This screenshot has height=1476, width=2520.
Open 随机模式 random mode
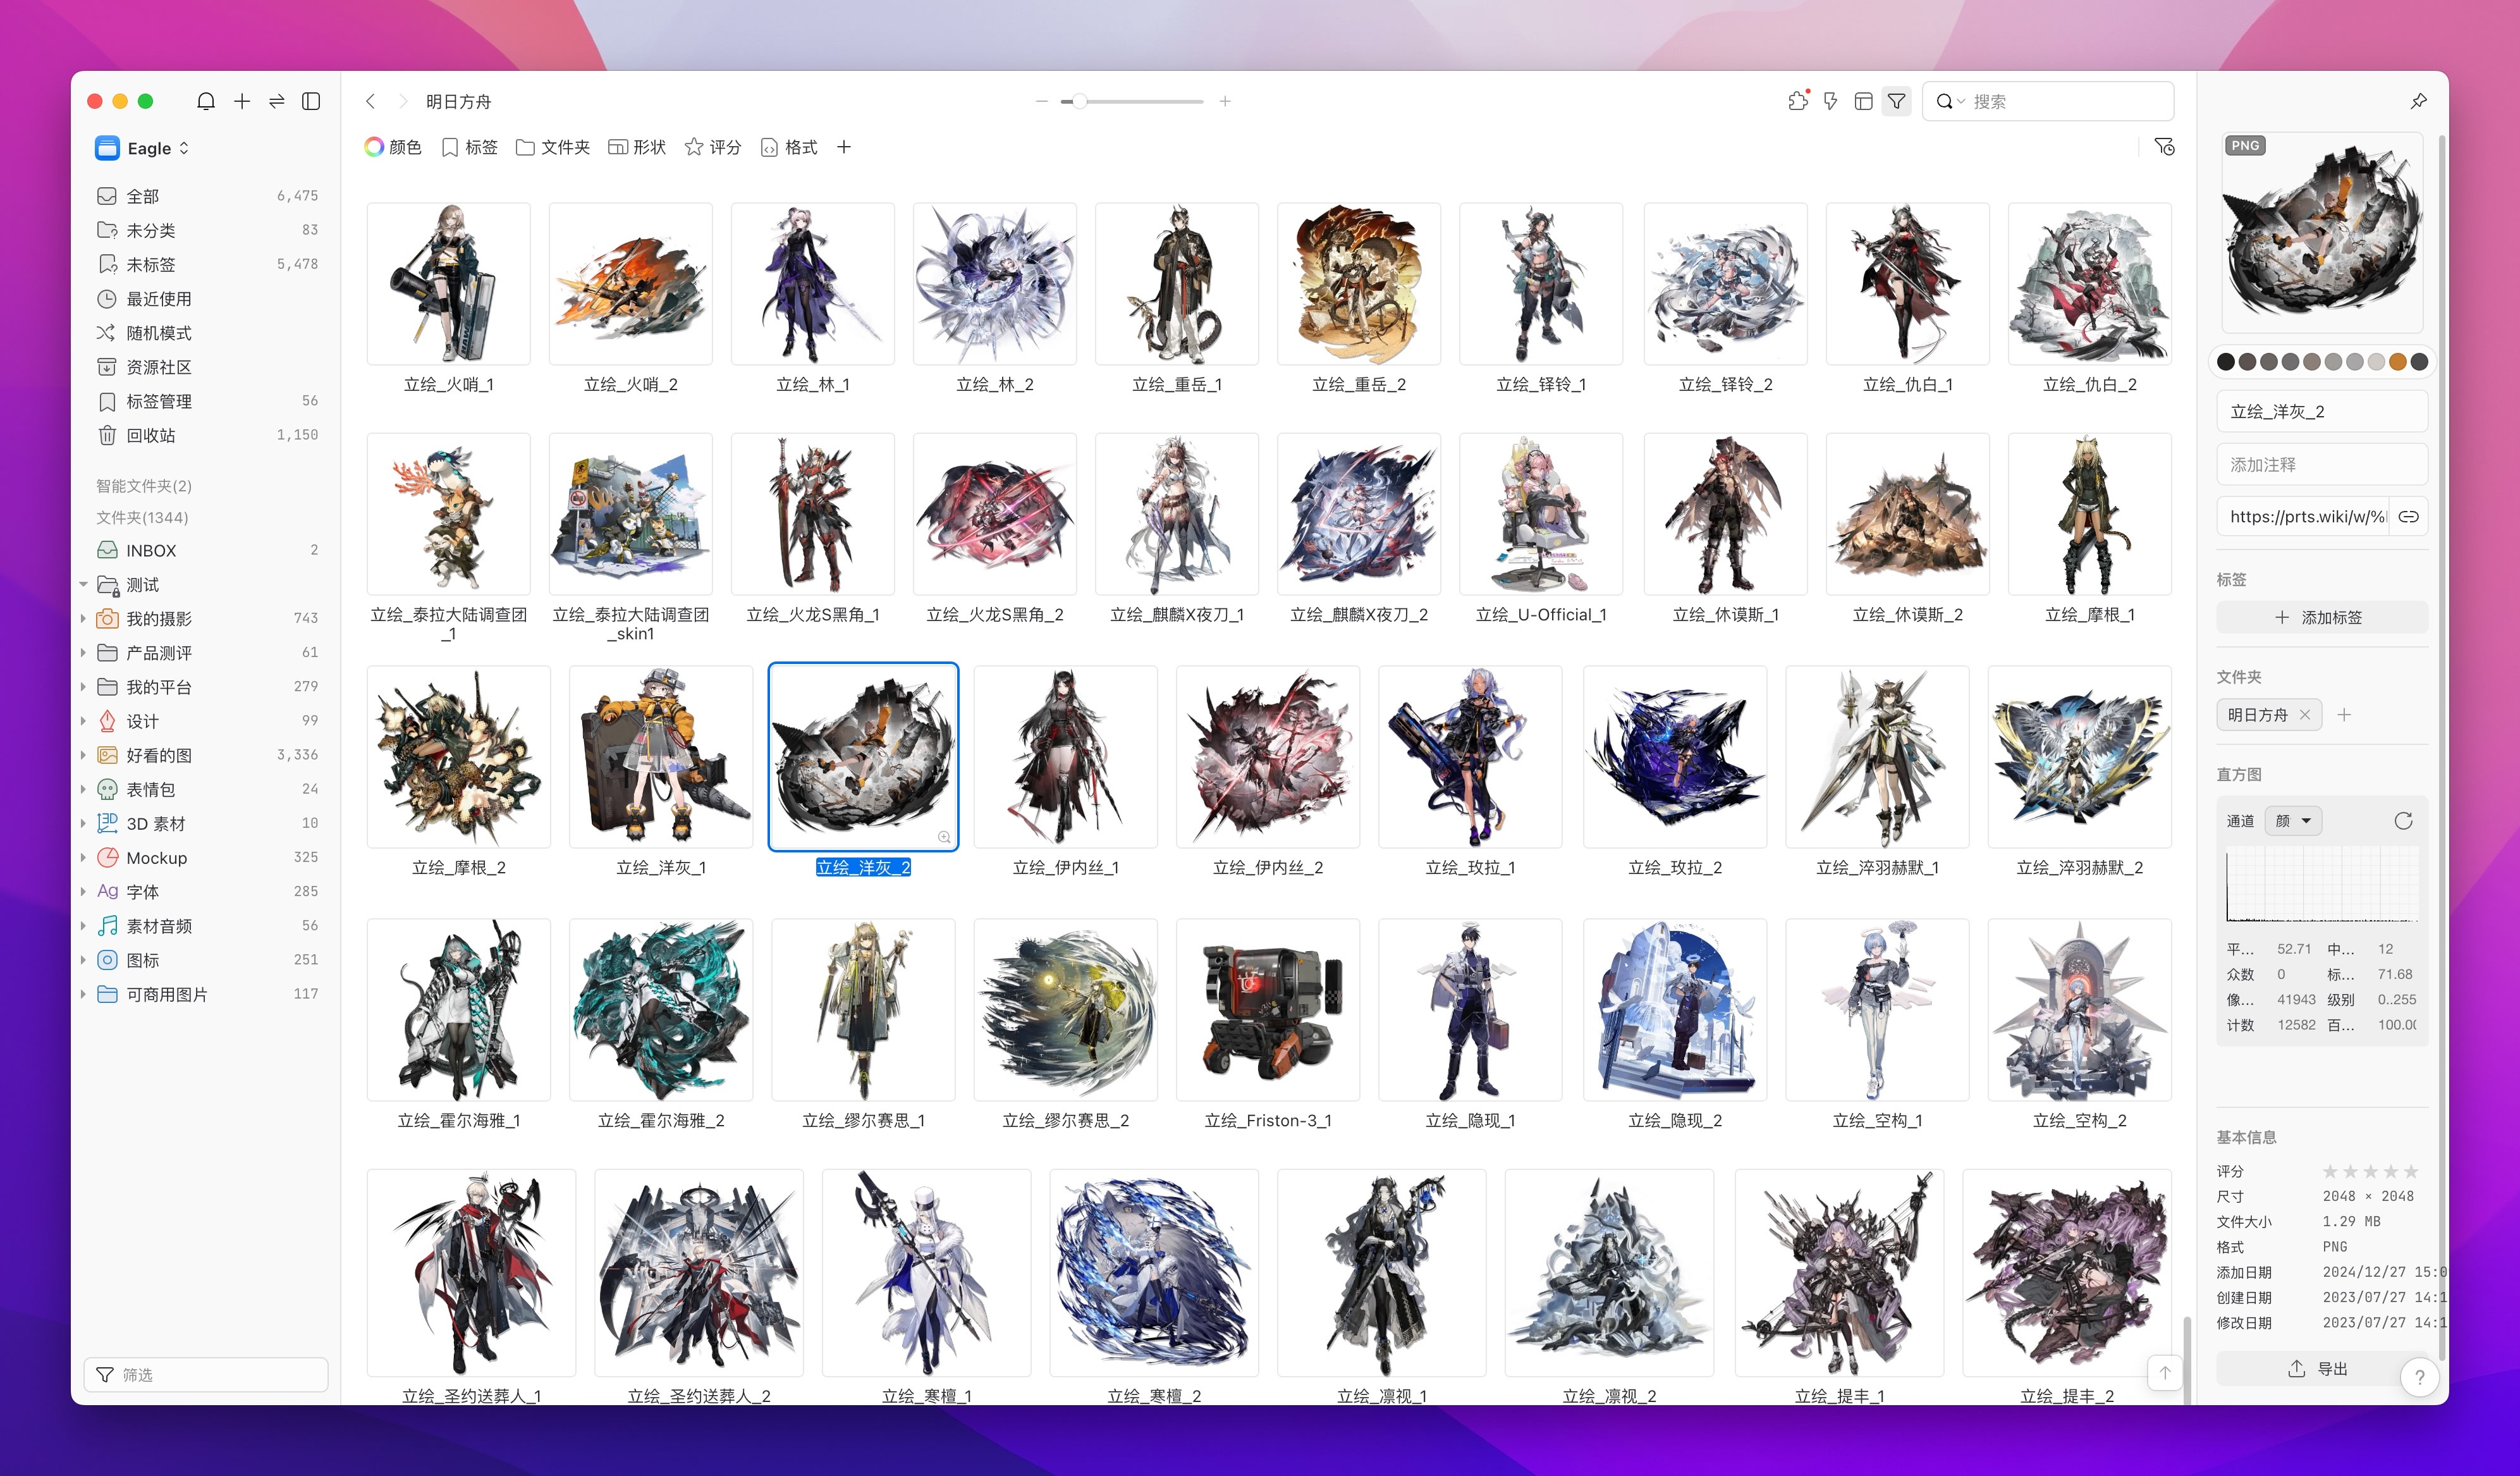click(207, 333)
